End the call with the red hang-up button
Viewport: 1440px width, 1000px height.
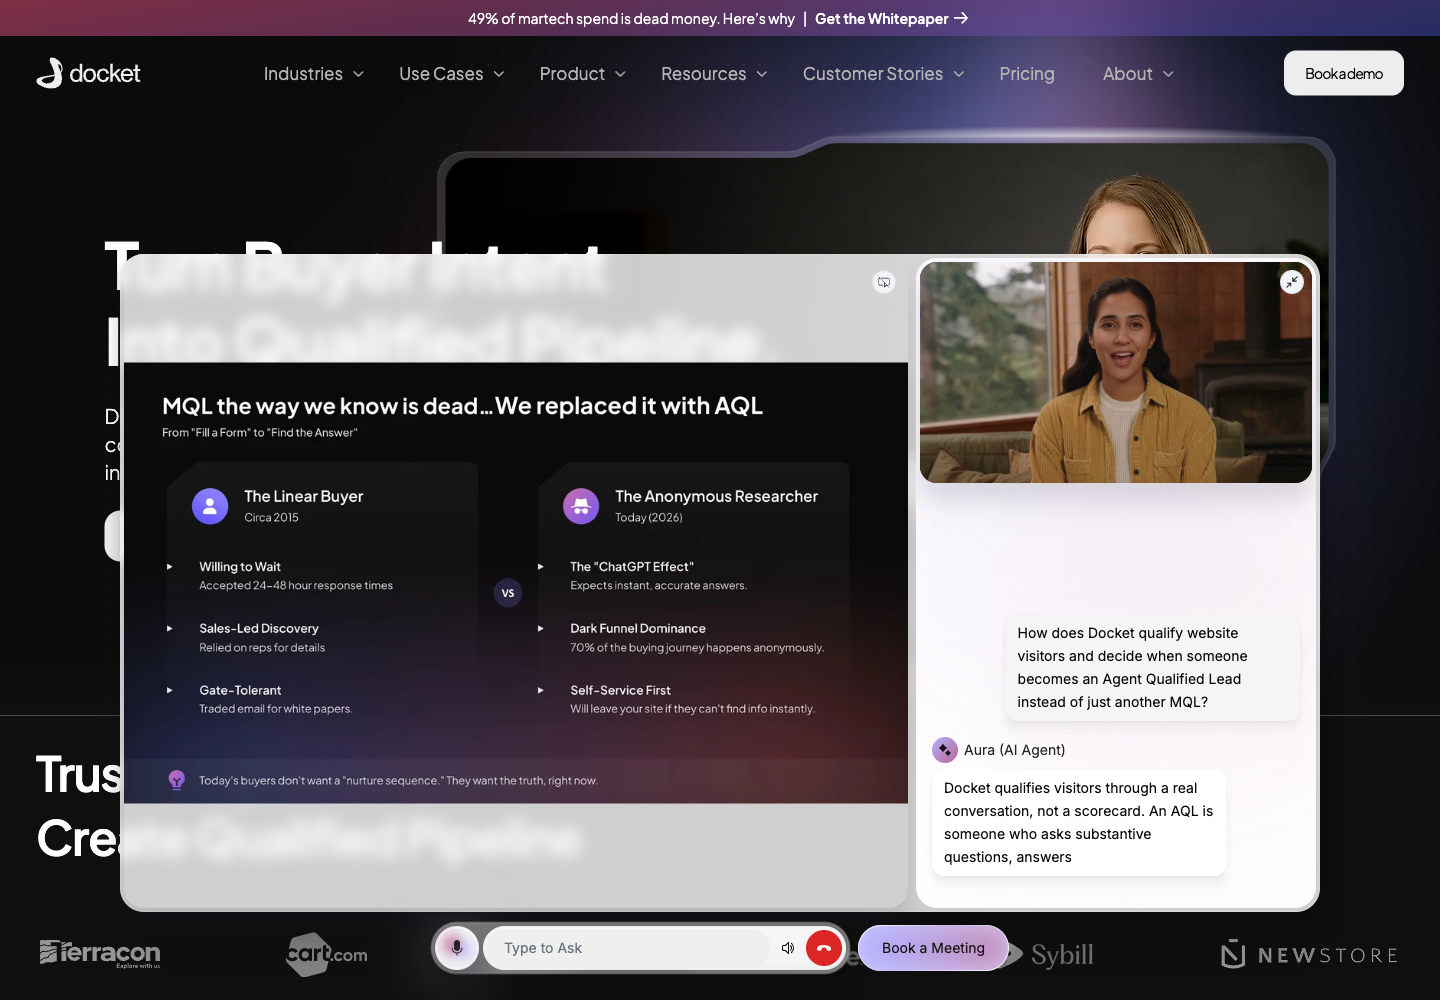[824, 948]
